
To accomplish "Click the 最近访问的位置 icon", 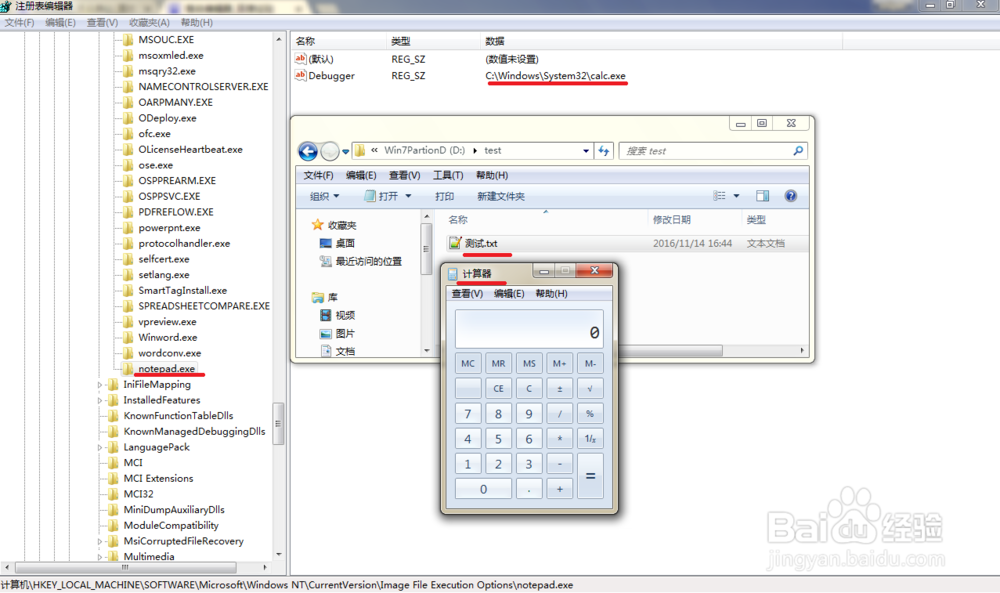I will [326, 261].
